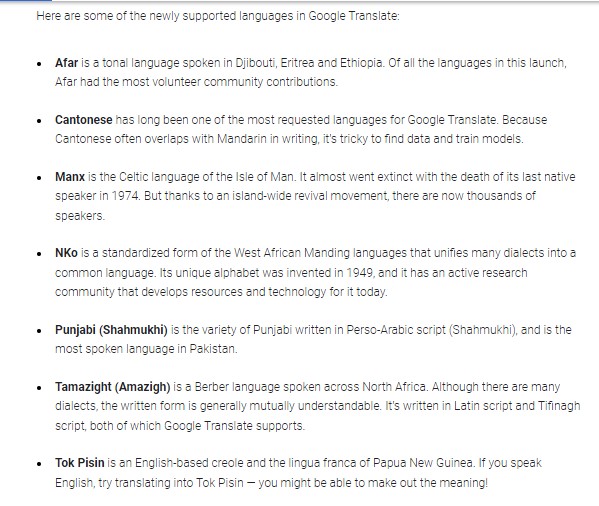Image resolution: width=599 pixels, height=506 pixels.
Task: Click the bullet point beside NKo
Action: pyautogui.click(x=39, y=254)
